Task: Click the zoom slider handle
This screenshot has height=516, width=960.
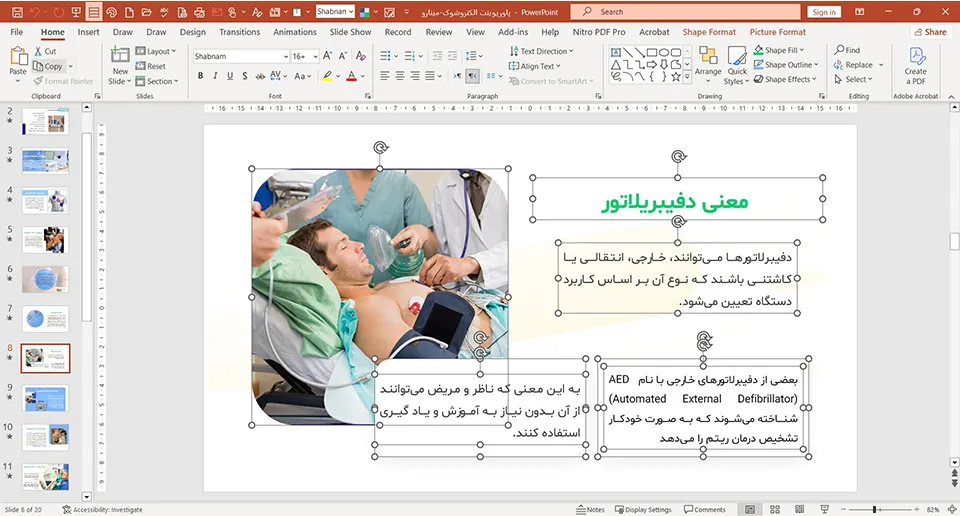Action: point(875,509)
